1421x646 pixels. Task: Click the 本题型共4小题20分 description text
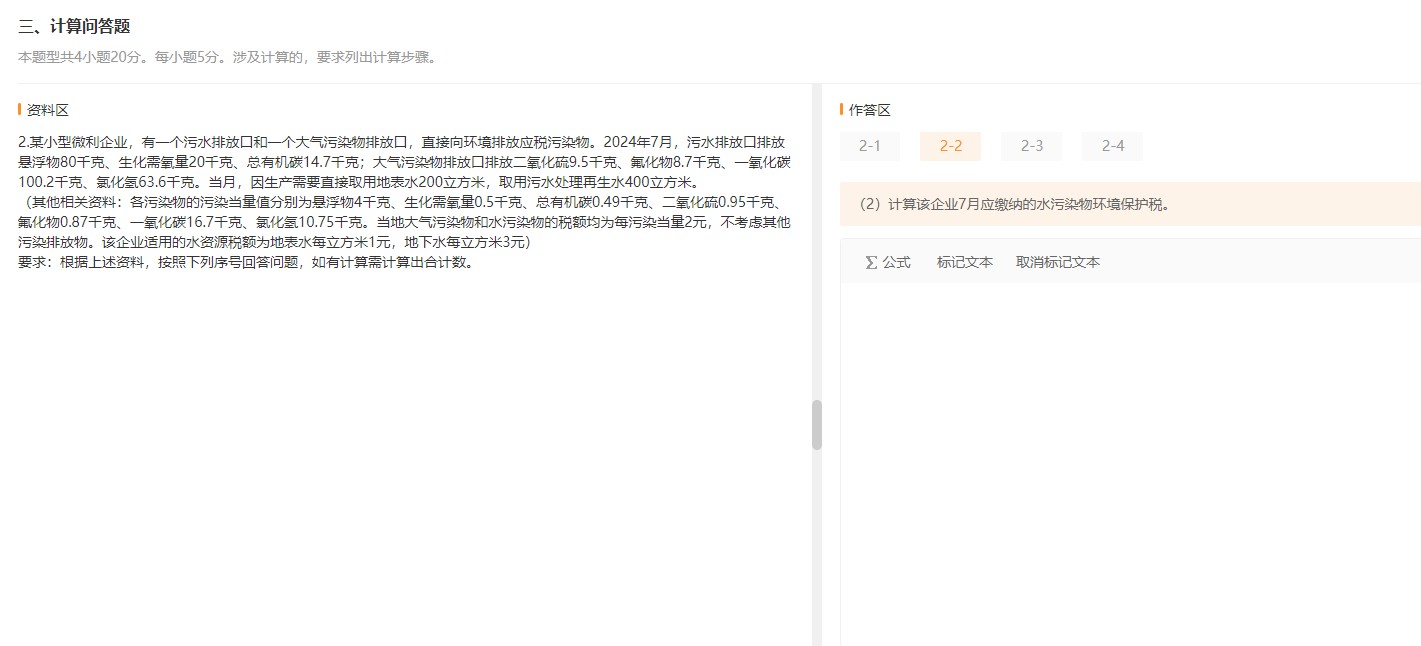tap(227, 57)
